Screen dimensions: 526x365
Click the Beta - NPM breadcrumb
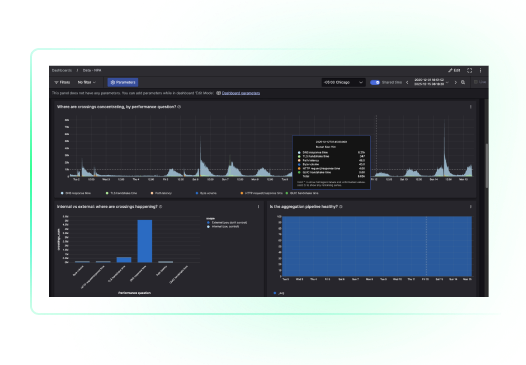[x=92, y=70]
